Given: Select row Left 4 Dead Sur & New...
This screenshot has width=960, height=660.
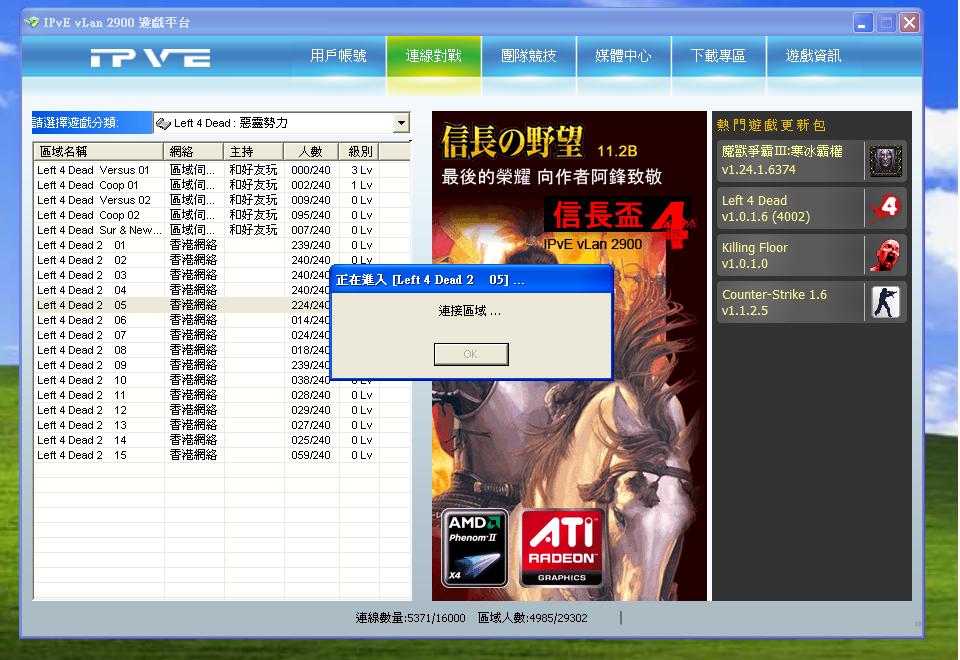Looking at the screenshot, I should 222,230.
